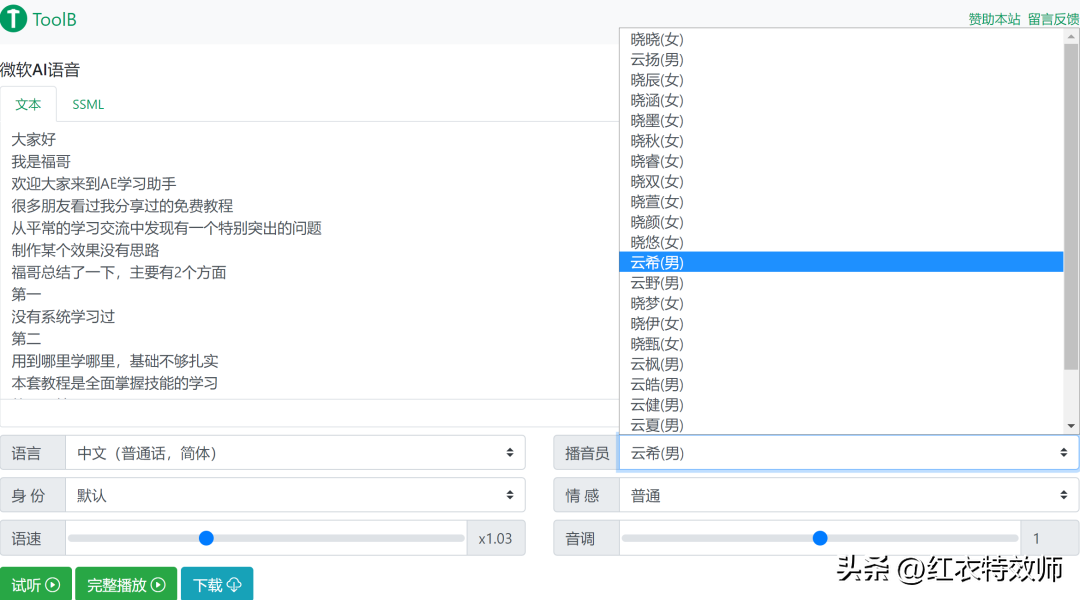
Task: Click the 完整播放 full playback button
Action: [x=126, y=584]
